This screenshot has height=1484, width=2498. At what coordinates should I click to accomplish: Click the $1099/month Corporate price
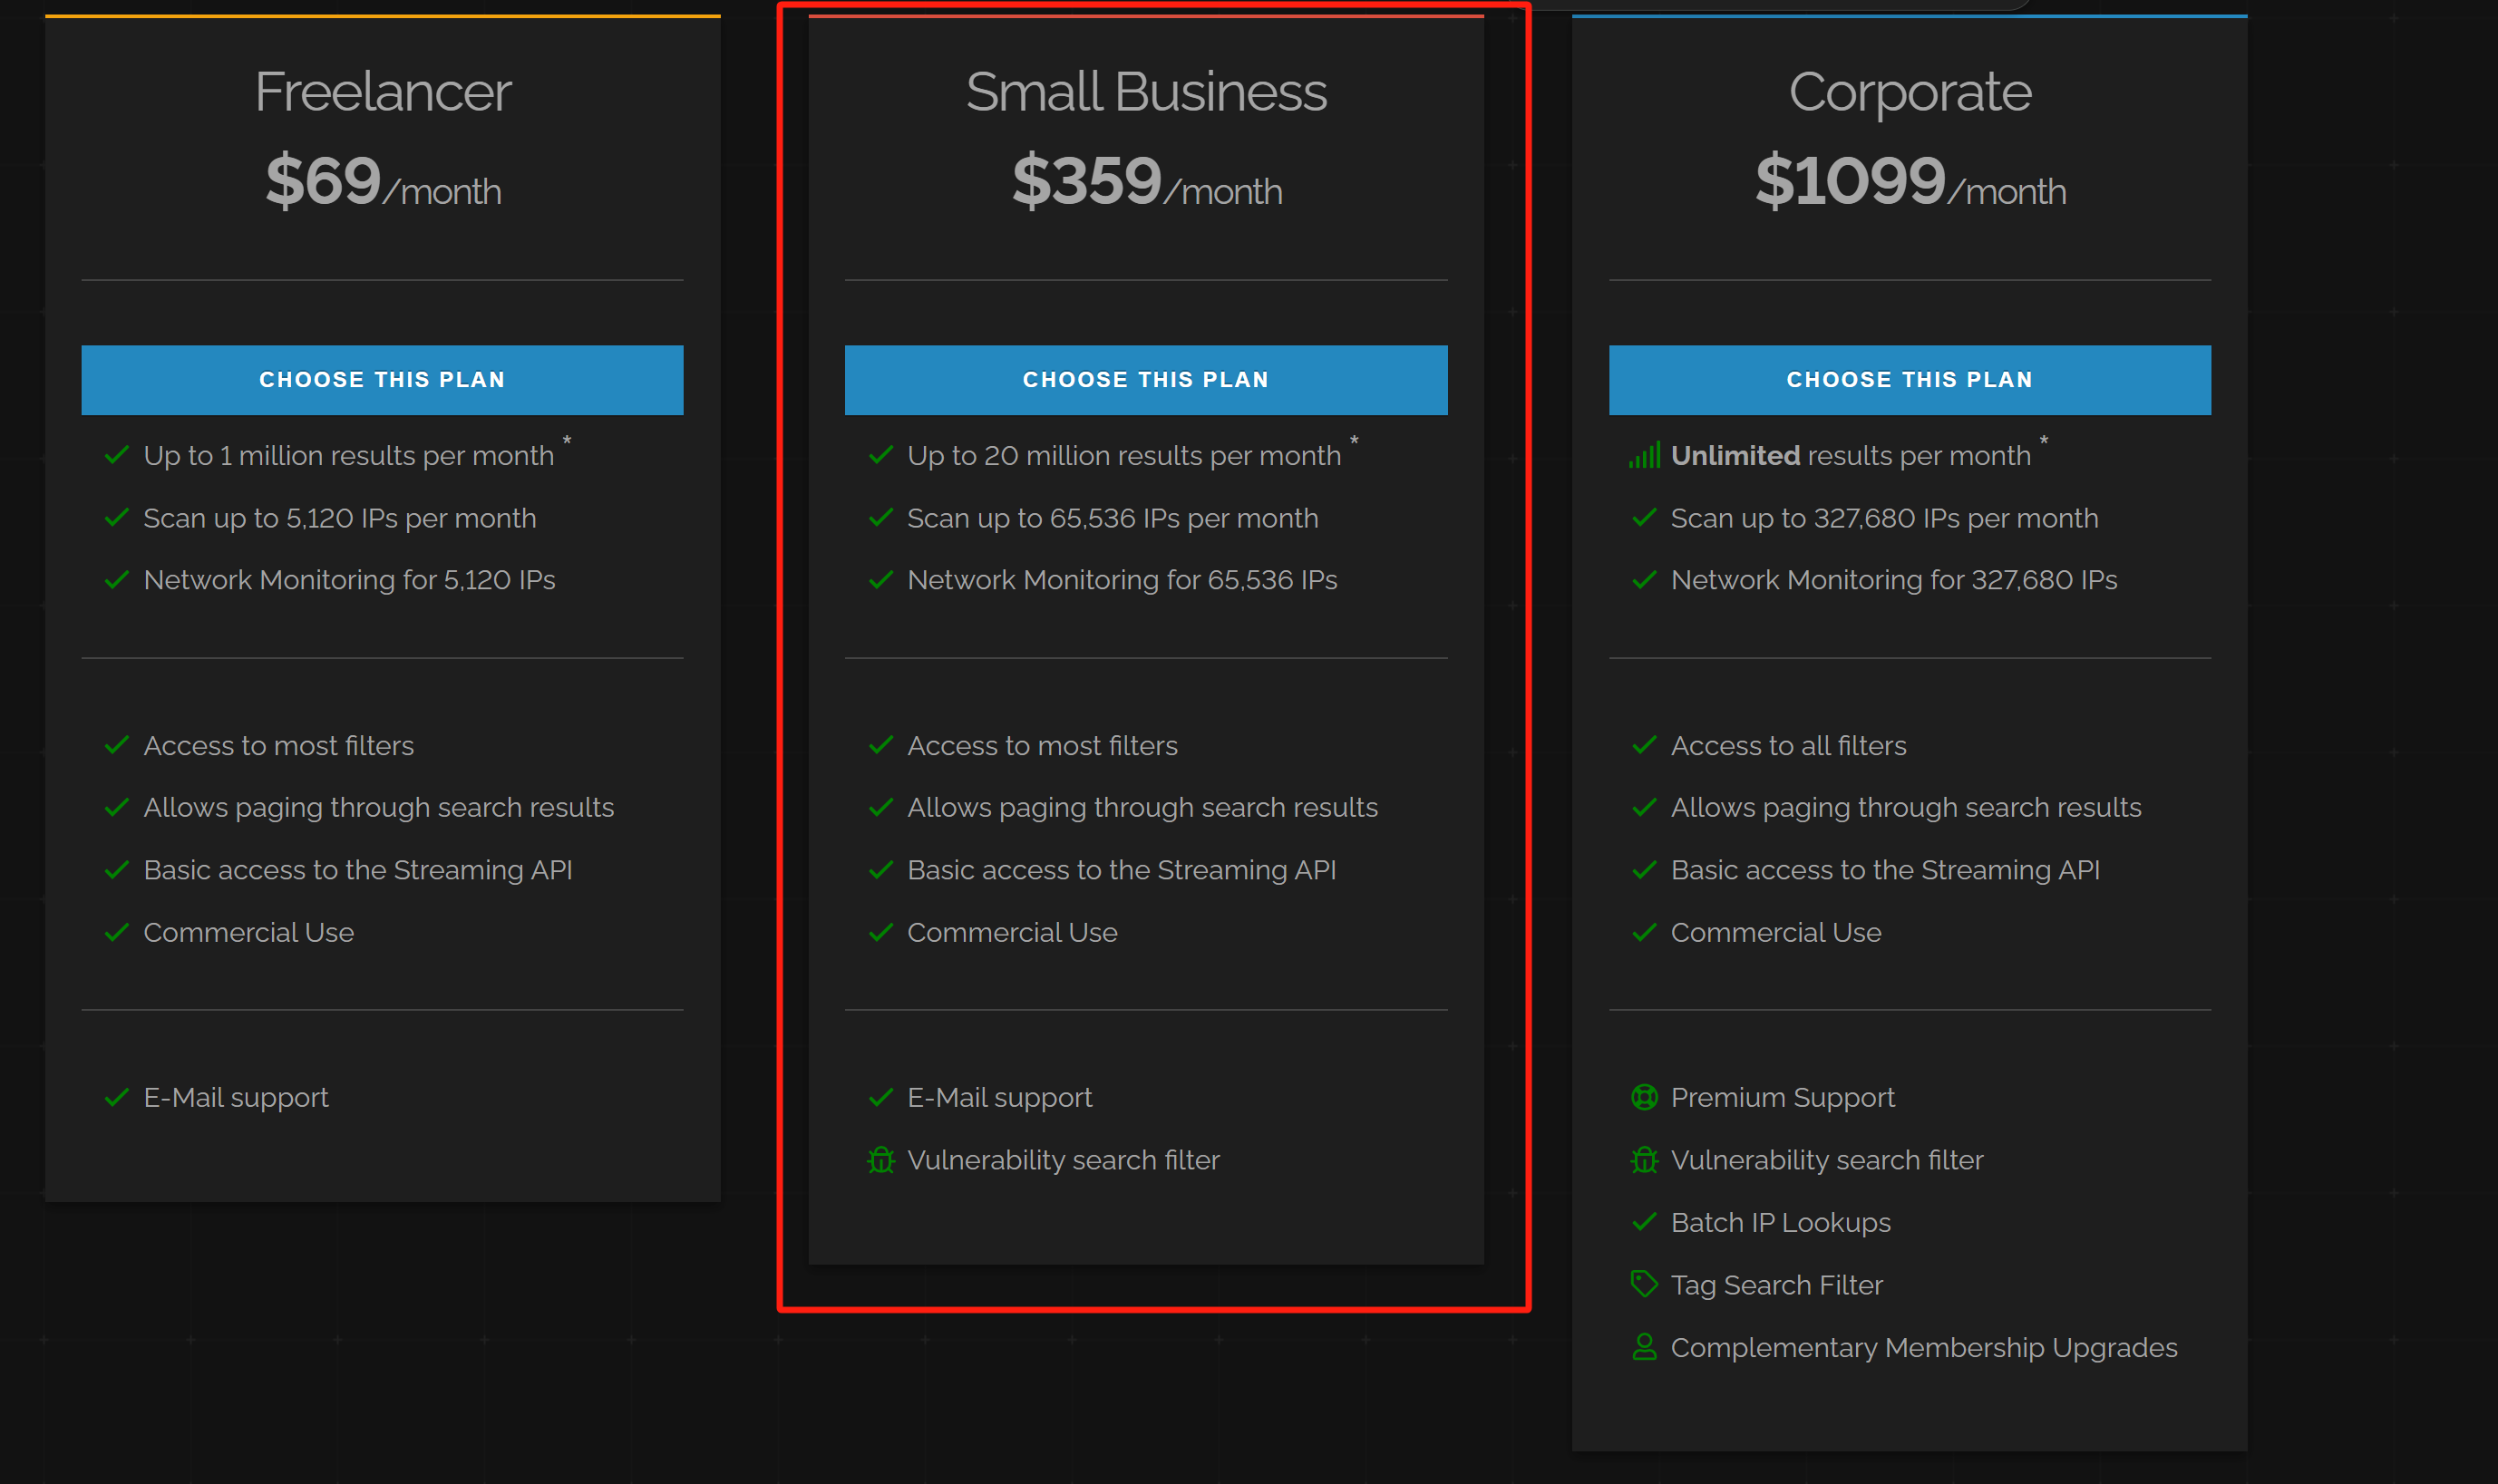click(x=1909, y=182)
